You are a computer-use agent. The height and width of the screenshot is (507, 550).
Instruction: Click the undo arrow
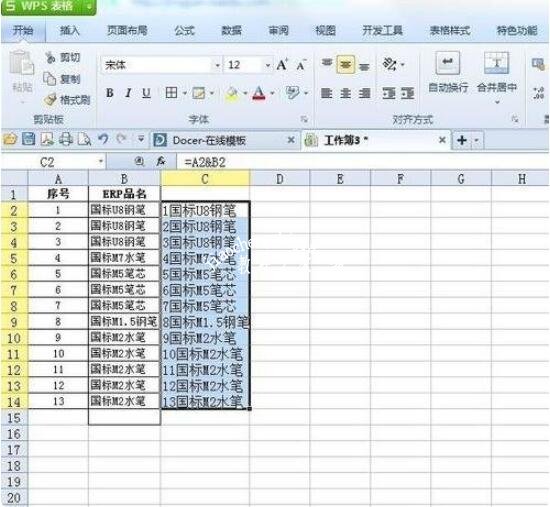[x=103, y=139]
